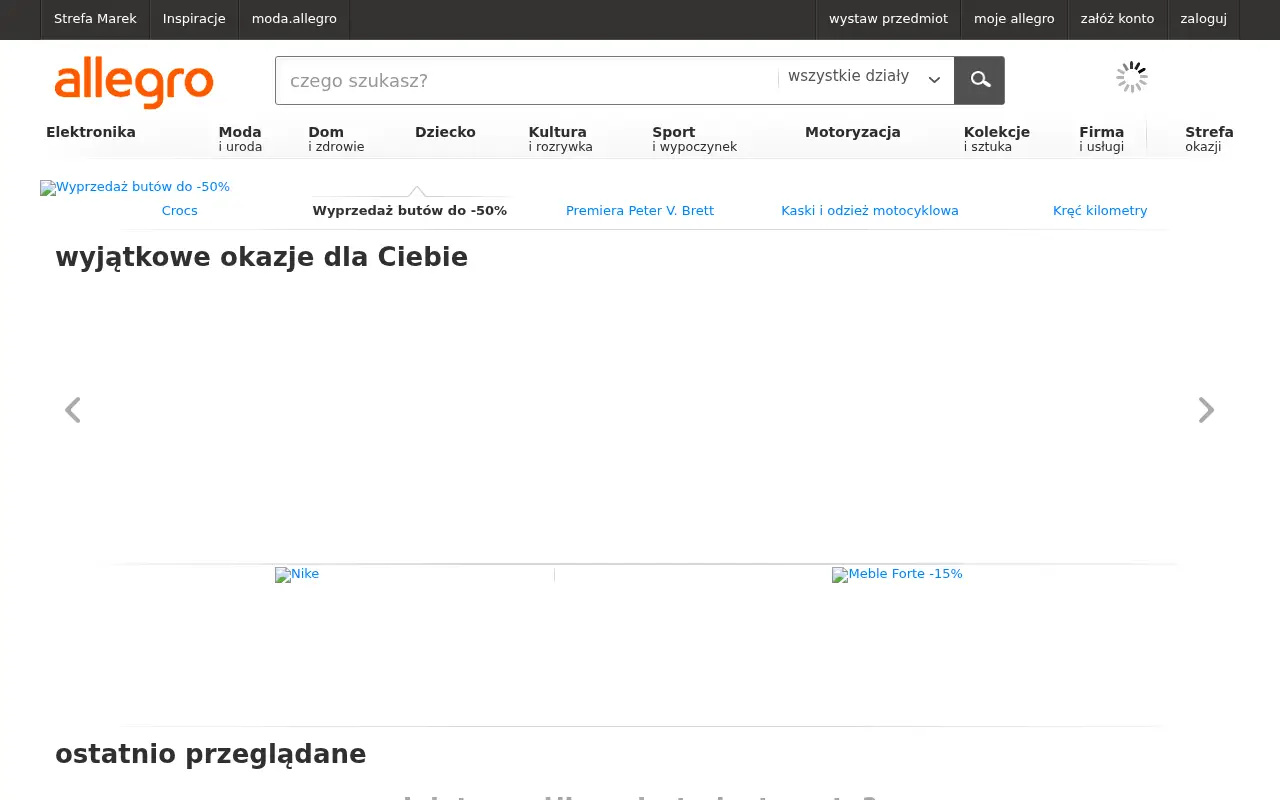Click the loading spinner icon
The height and width of the screenshot is (800, 1280).
(1132, 77)
